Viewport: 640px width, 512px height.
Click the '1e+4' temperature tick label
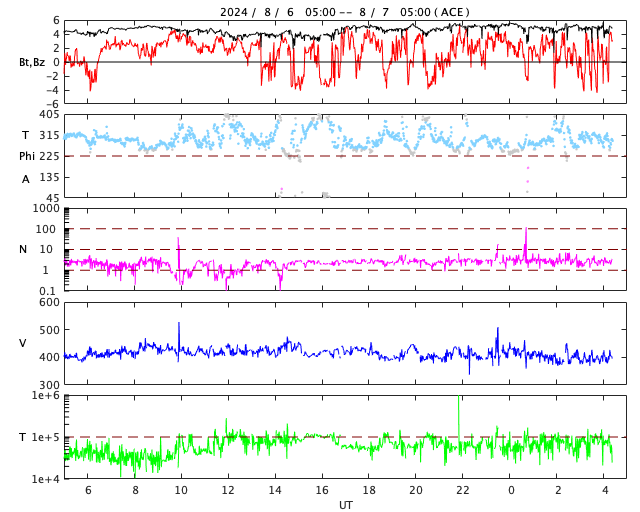(x=46, y=479)
